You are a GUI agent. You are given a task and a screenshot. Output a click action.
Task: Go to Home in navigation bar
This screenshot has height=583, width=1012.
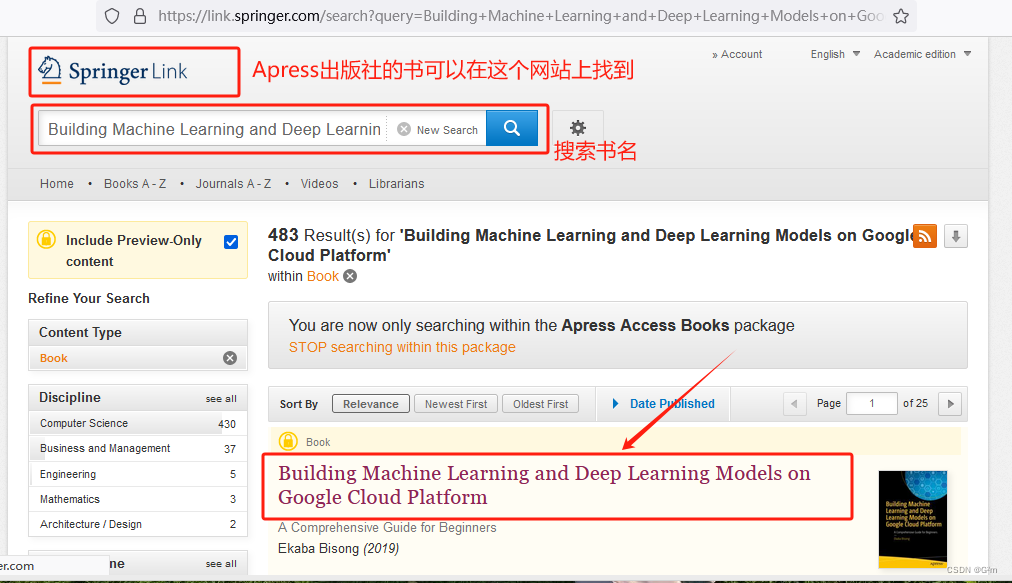pyautogui.click(x=57, y=184)
